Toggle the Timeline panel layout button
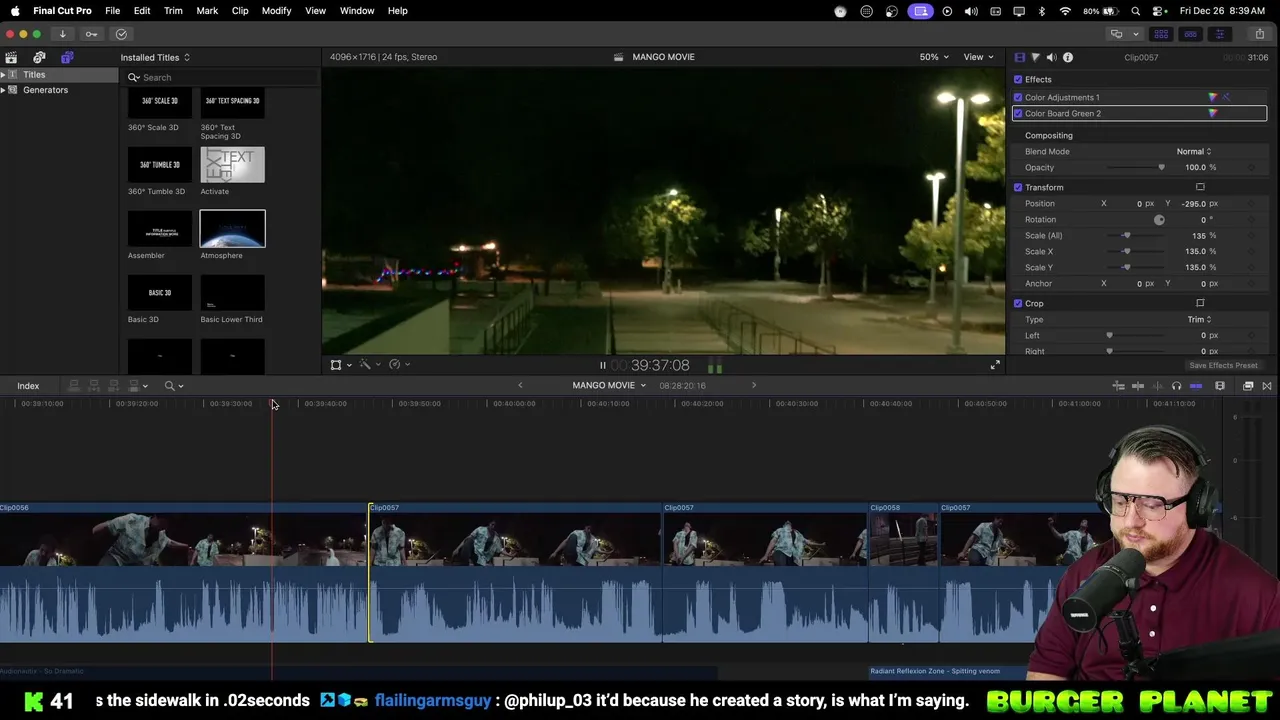1280x720 pixels. [x=1190, y=34]
